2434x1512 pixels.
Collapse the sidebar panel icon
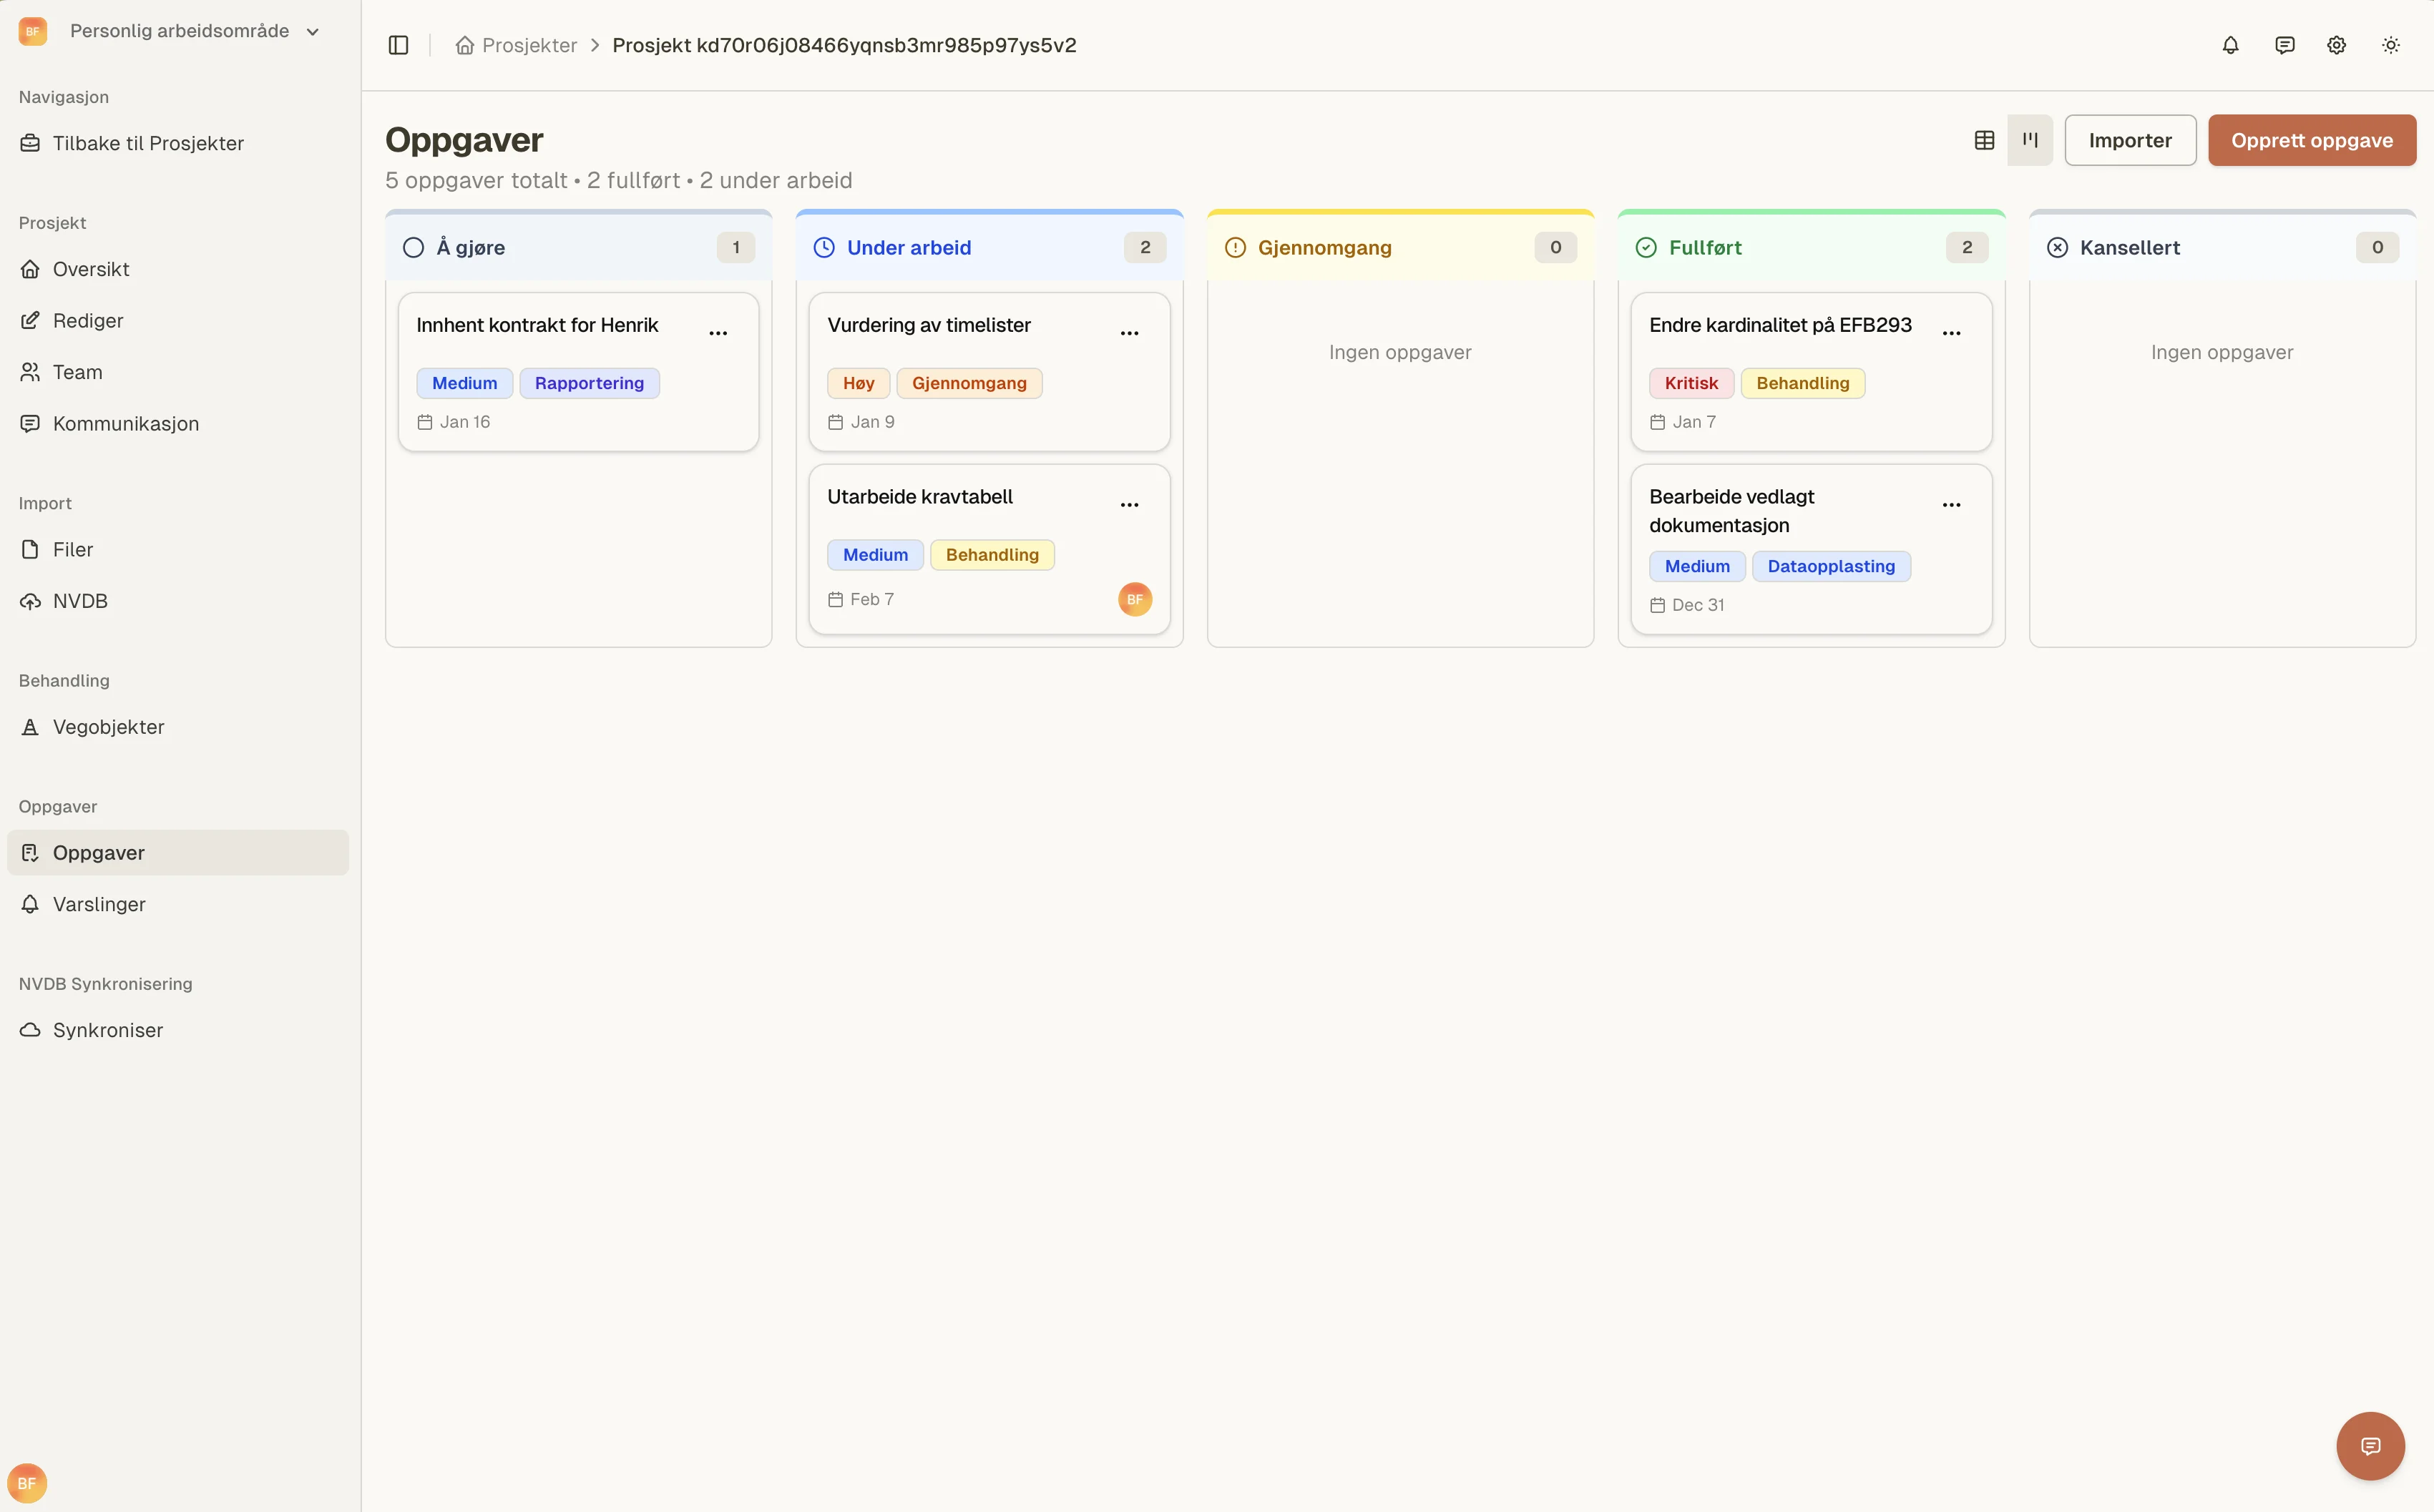click(x=398, y=45)
